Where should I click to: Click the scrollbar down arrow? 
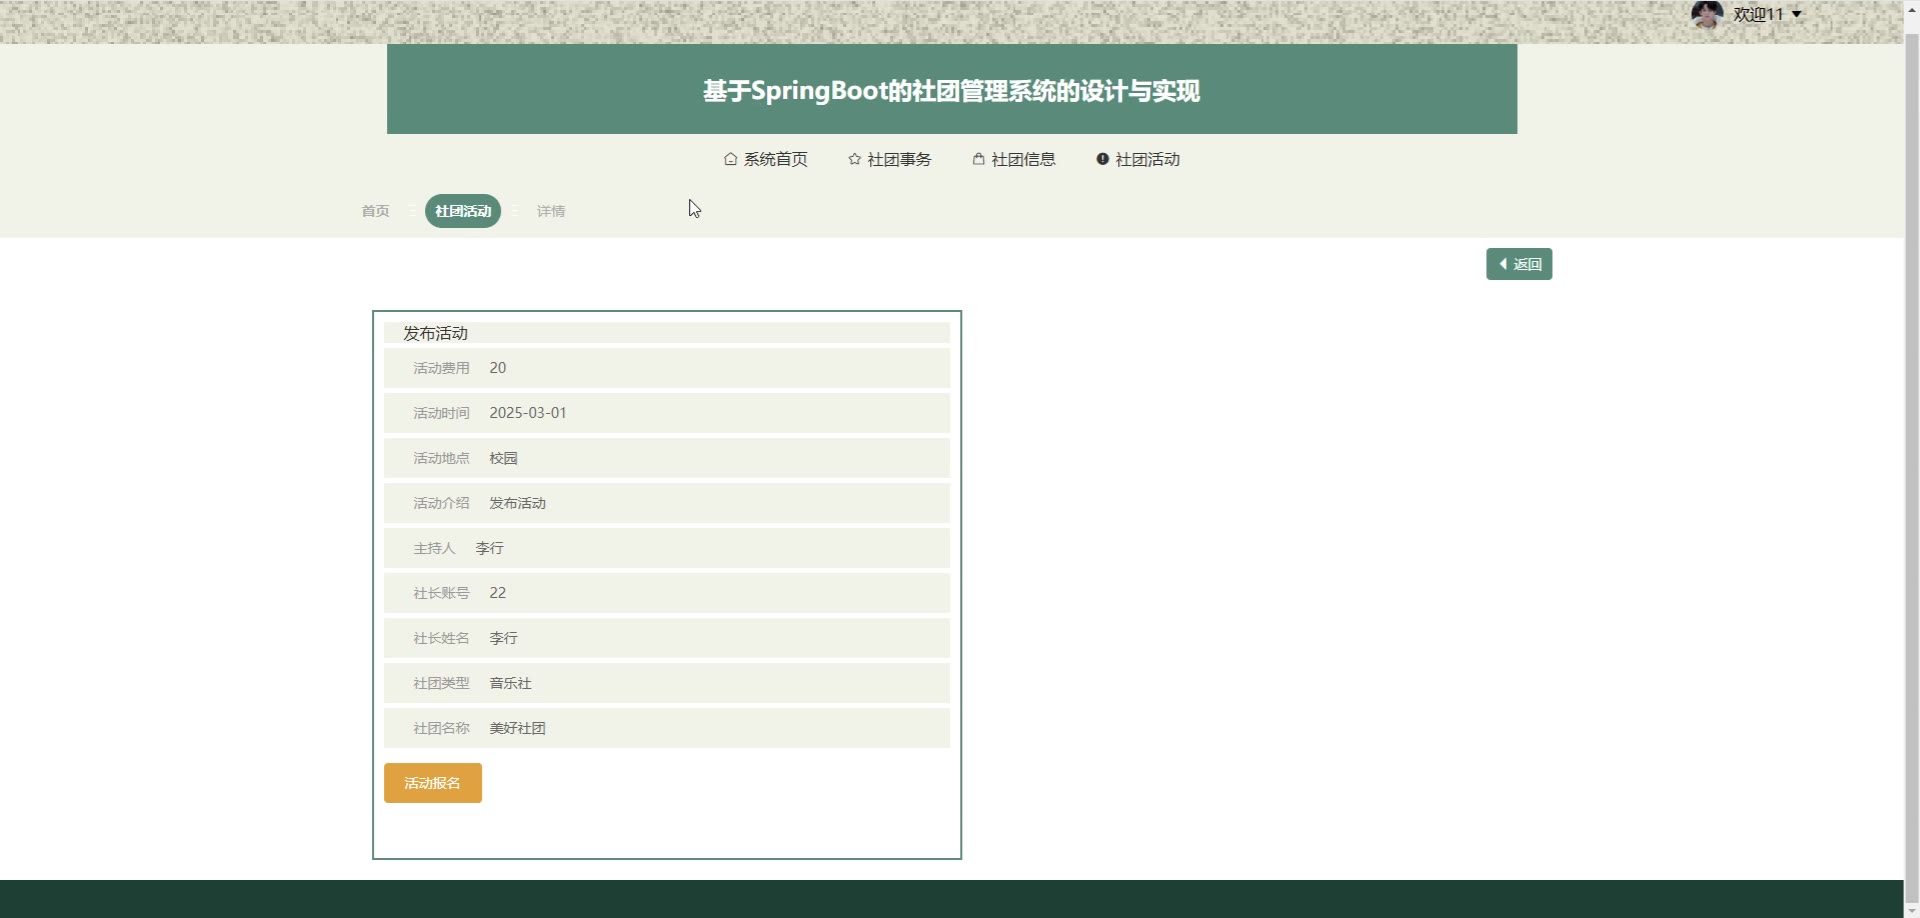(1911, 910)
